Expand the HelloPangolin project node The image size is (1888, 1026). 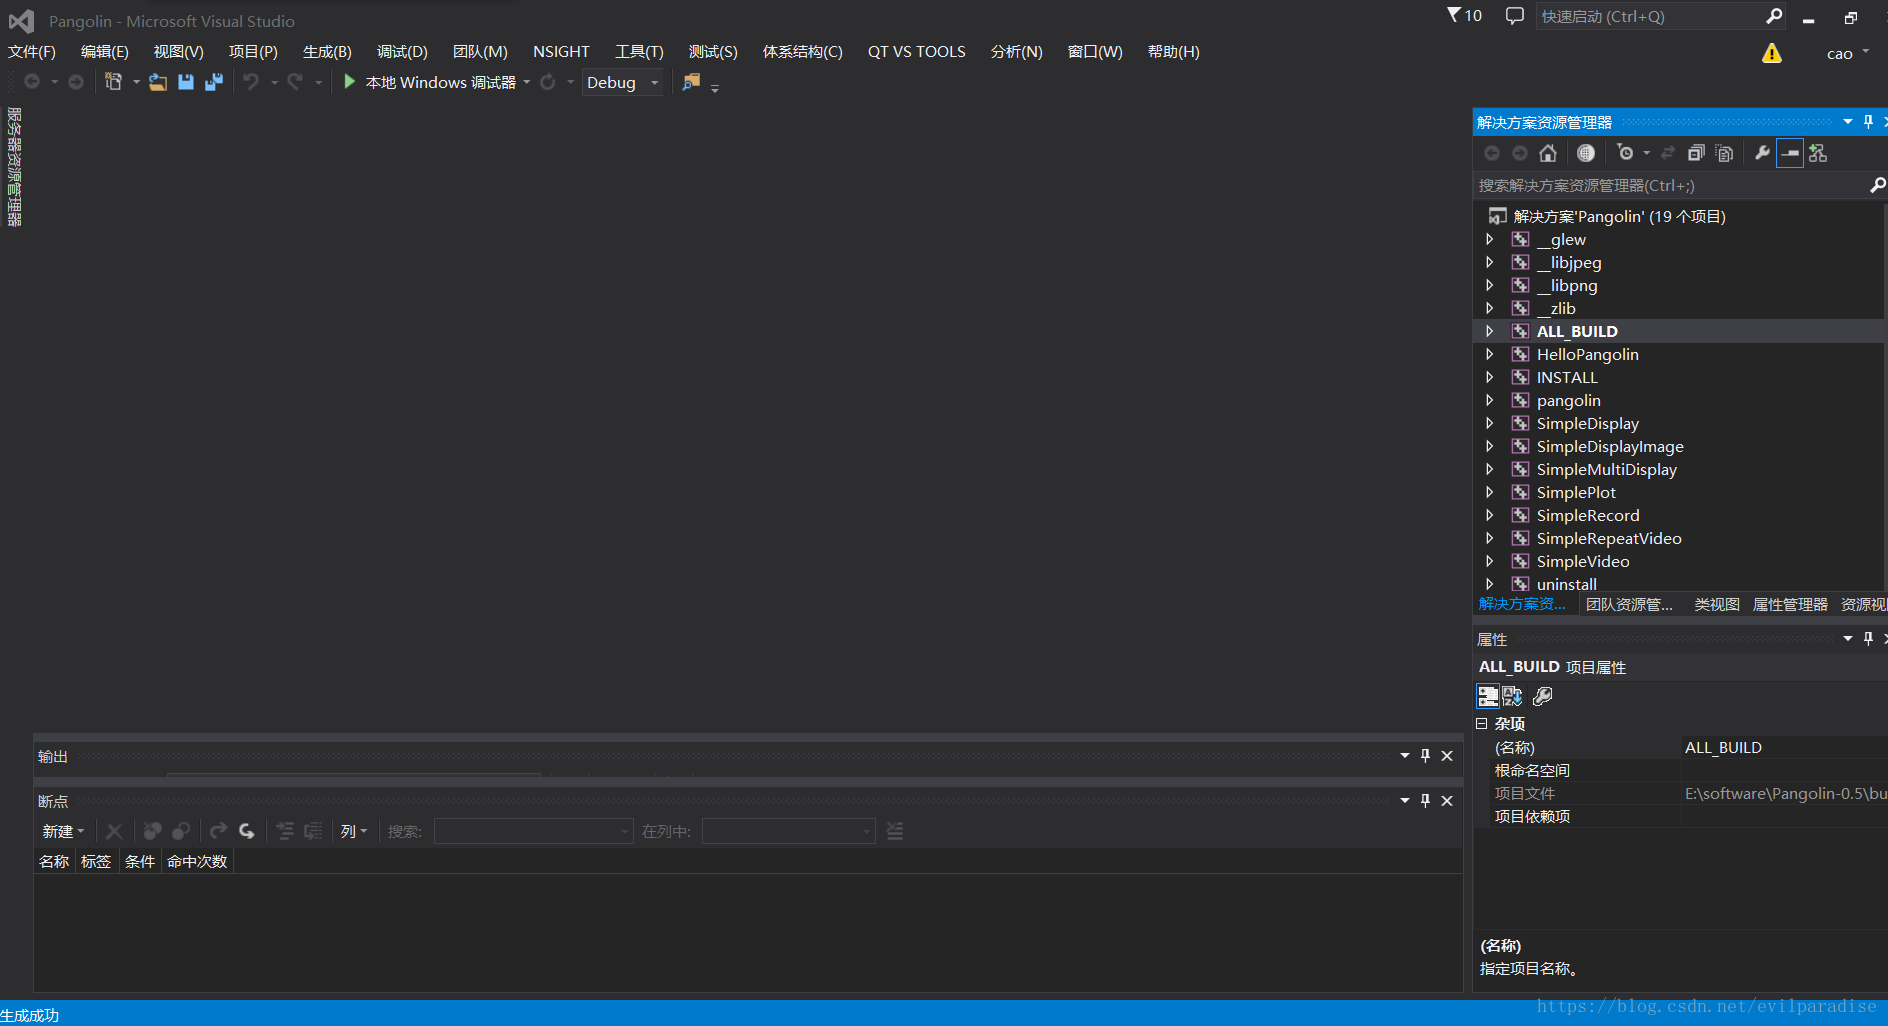(x=1490, y=354)
